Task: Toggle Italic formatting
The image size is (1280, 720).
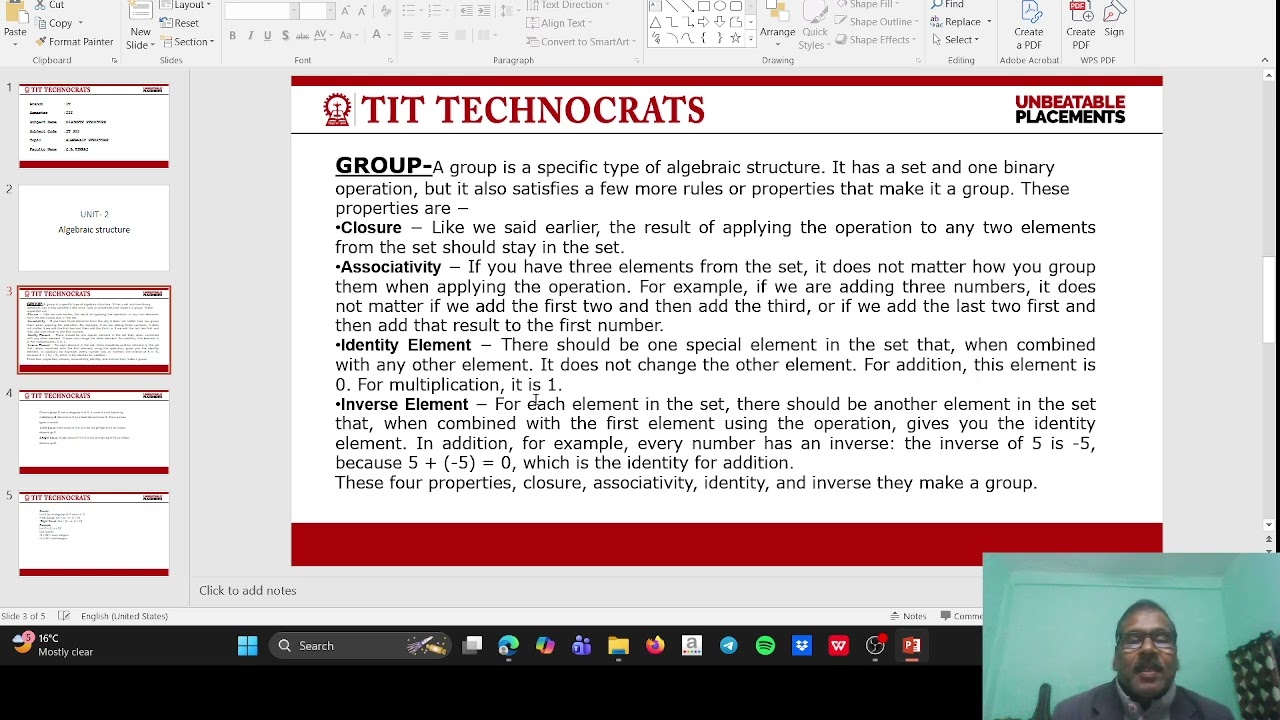Action: [250, 35]
